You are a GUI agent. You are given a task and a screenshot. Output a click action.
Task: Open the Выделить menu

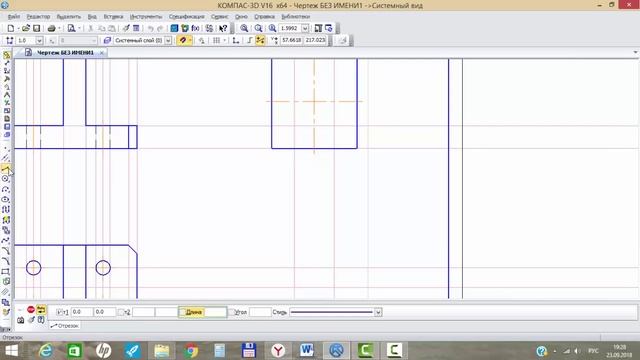69,17
